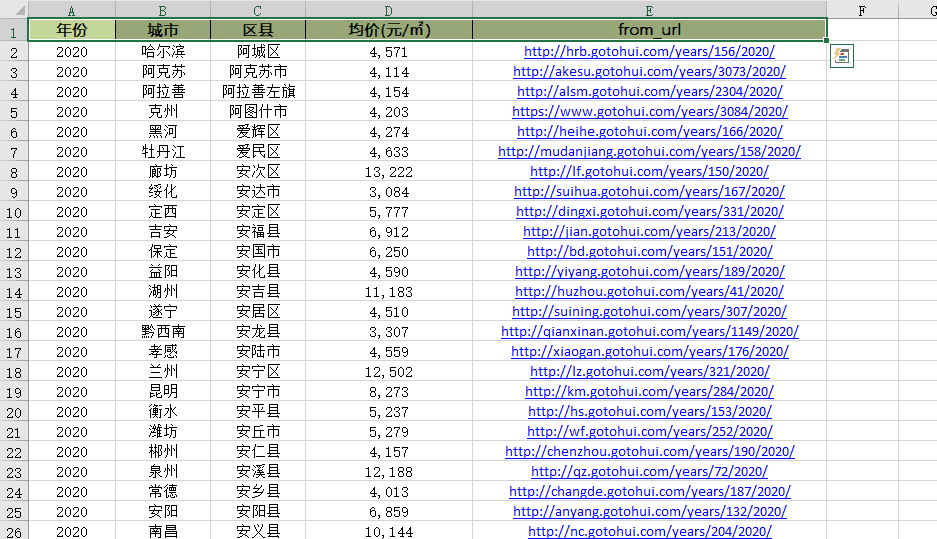Open the chenzhou.gotohui.com link

pyautogui.click(x=650, y=452)
